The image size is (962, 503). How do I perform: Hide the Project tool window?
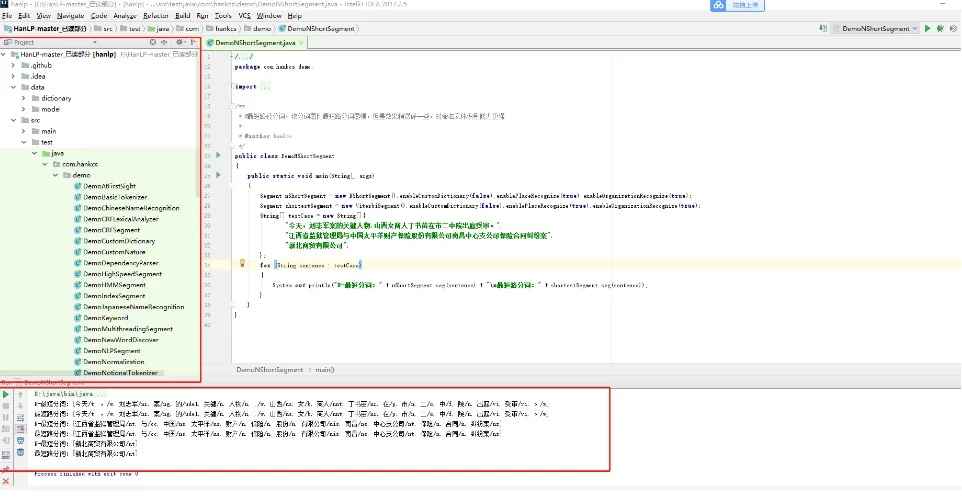(x=193, y=42)
